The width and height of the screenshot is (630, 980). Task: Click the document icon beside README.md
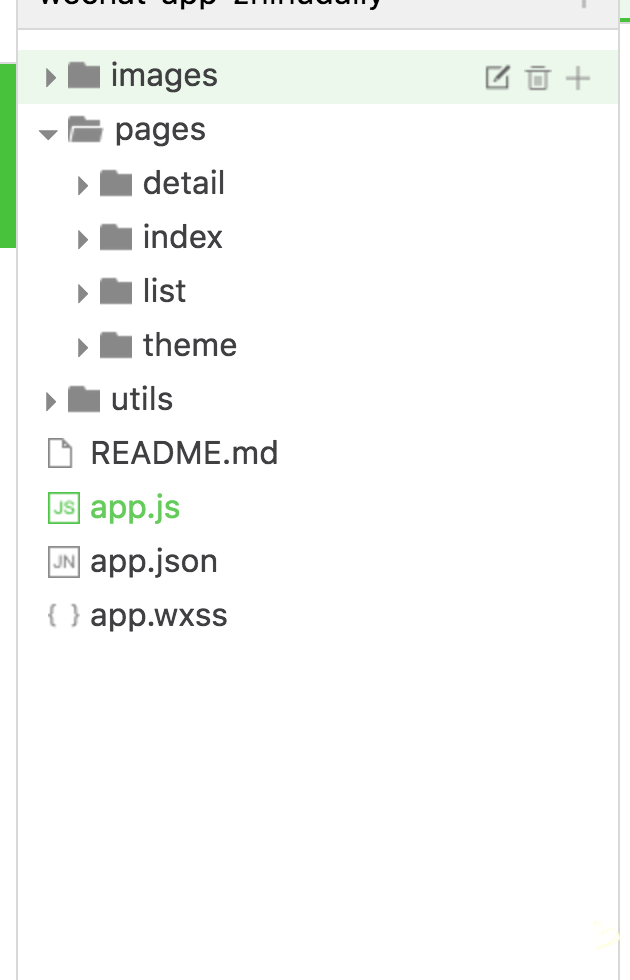[x=62, y=454]
